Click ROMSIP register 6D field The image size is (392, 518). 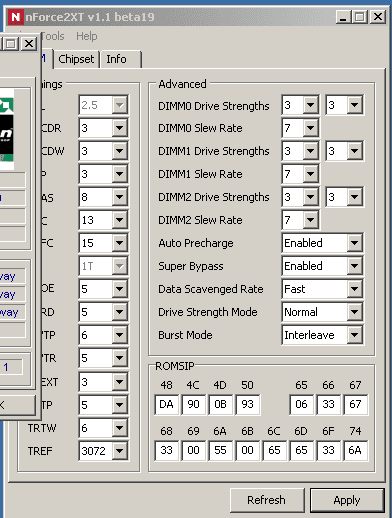[301, 451]
